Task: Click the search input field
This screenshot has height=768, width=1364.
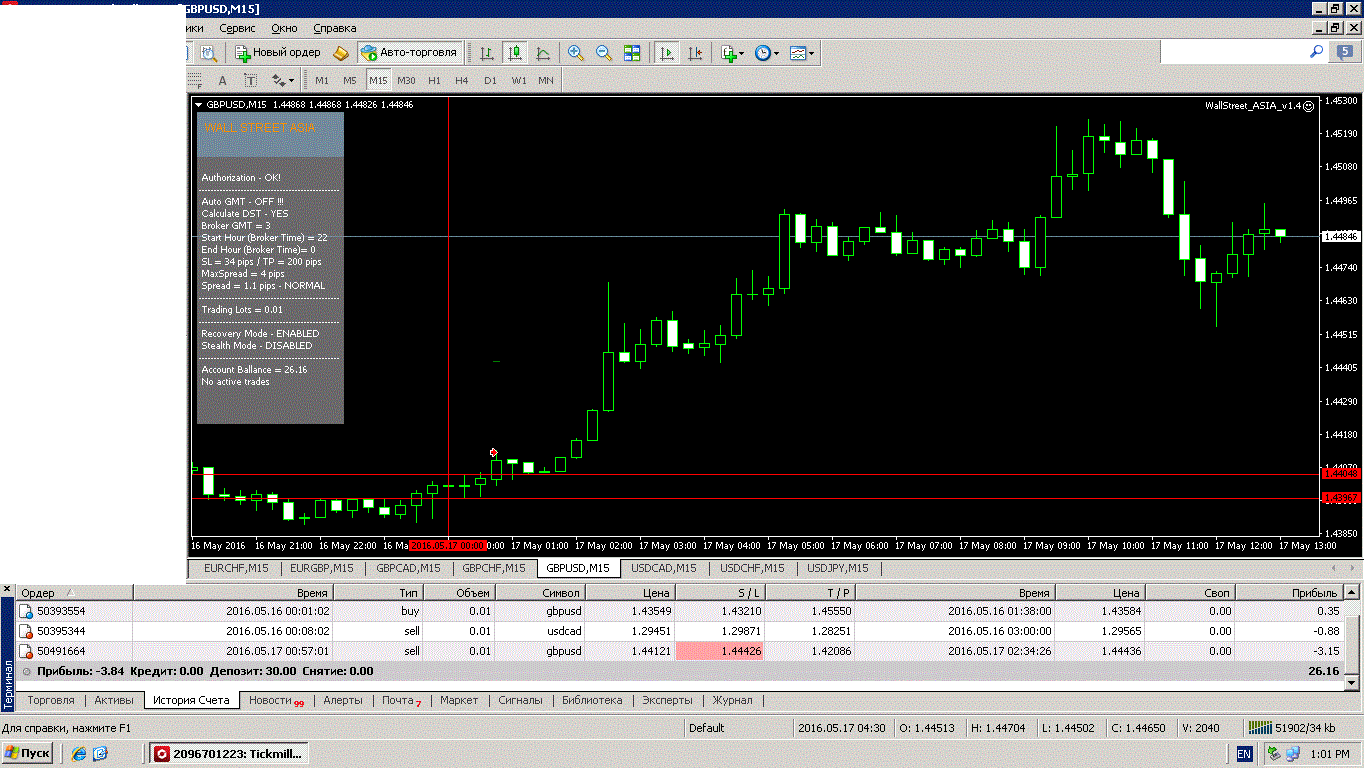Action: click(1234, 51)
